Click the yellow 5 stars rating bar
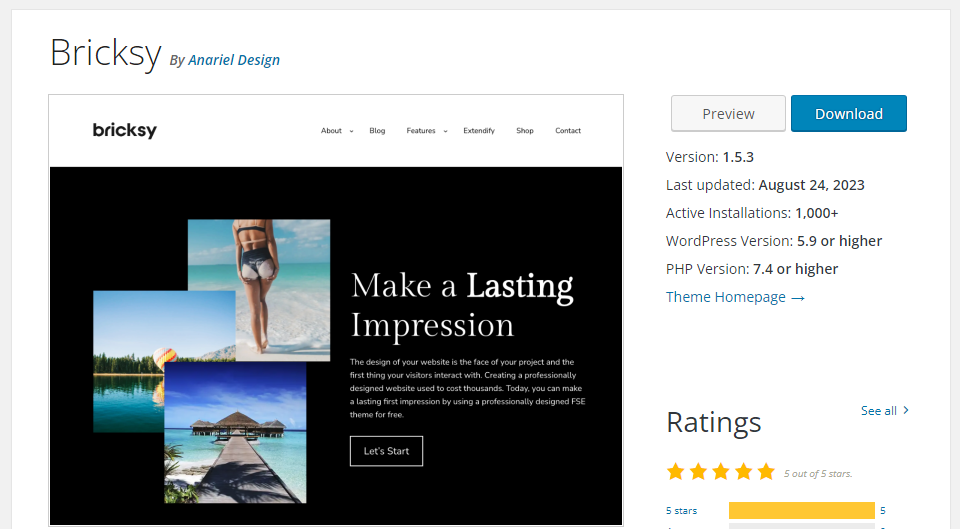The width and height of the screenshot is (960, 529). click(801, 511)
